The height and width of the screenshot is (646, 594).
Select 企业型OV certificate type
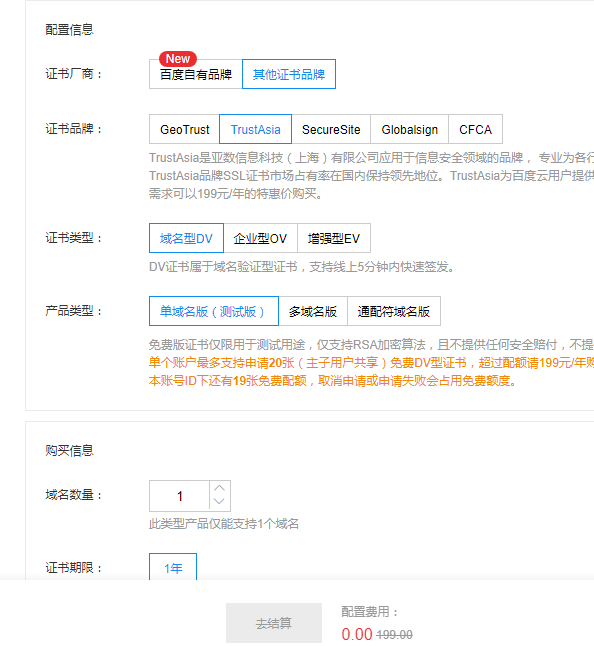click(x=260, y=238)
